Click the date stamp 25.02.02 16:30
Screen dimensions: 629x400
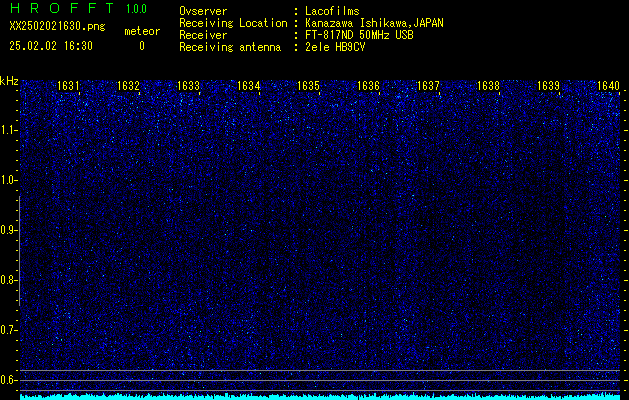tap(51, 46)
